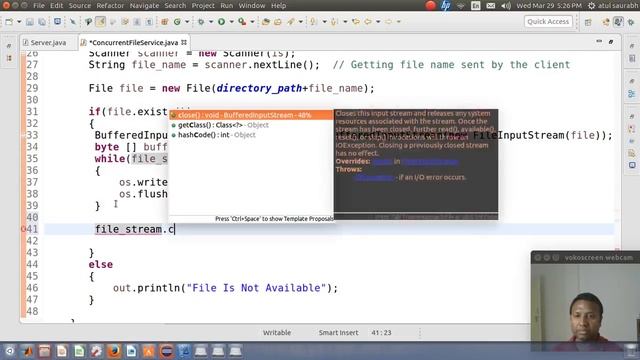
Task: Open the MATLAB icon in the taskbar
Action: 27,351
